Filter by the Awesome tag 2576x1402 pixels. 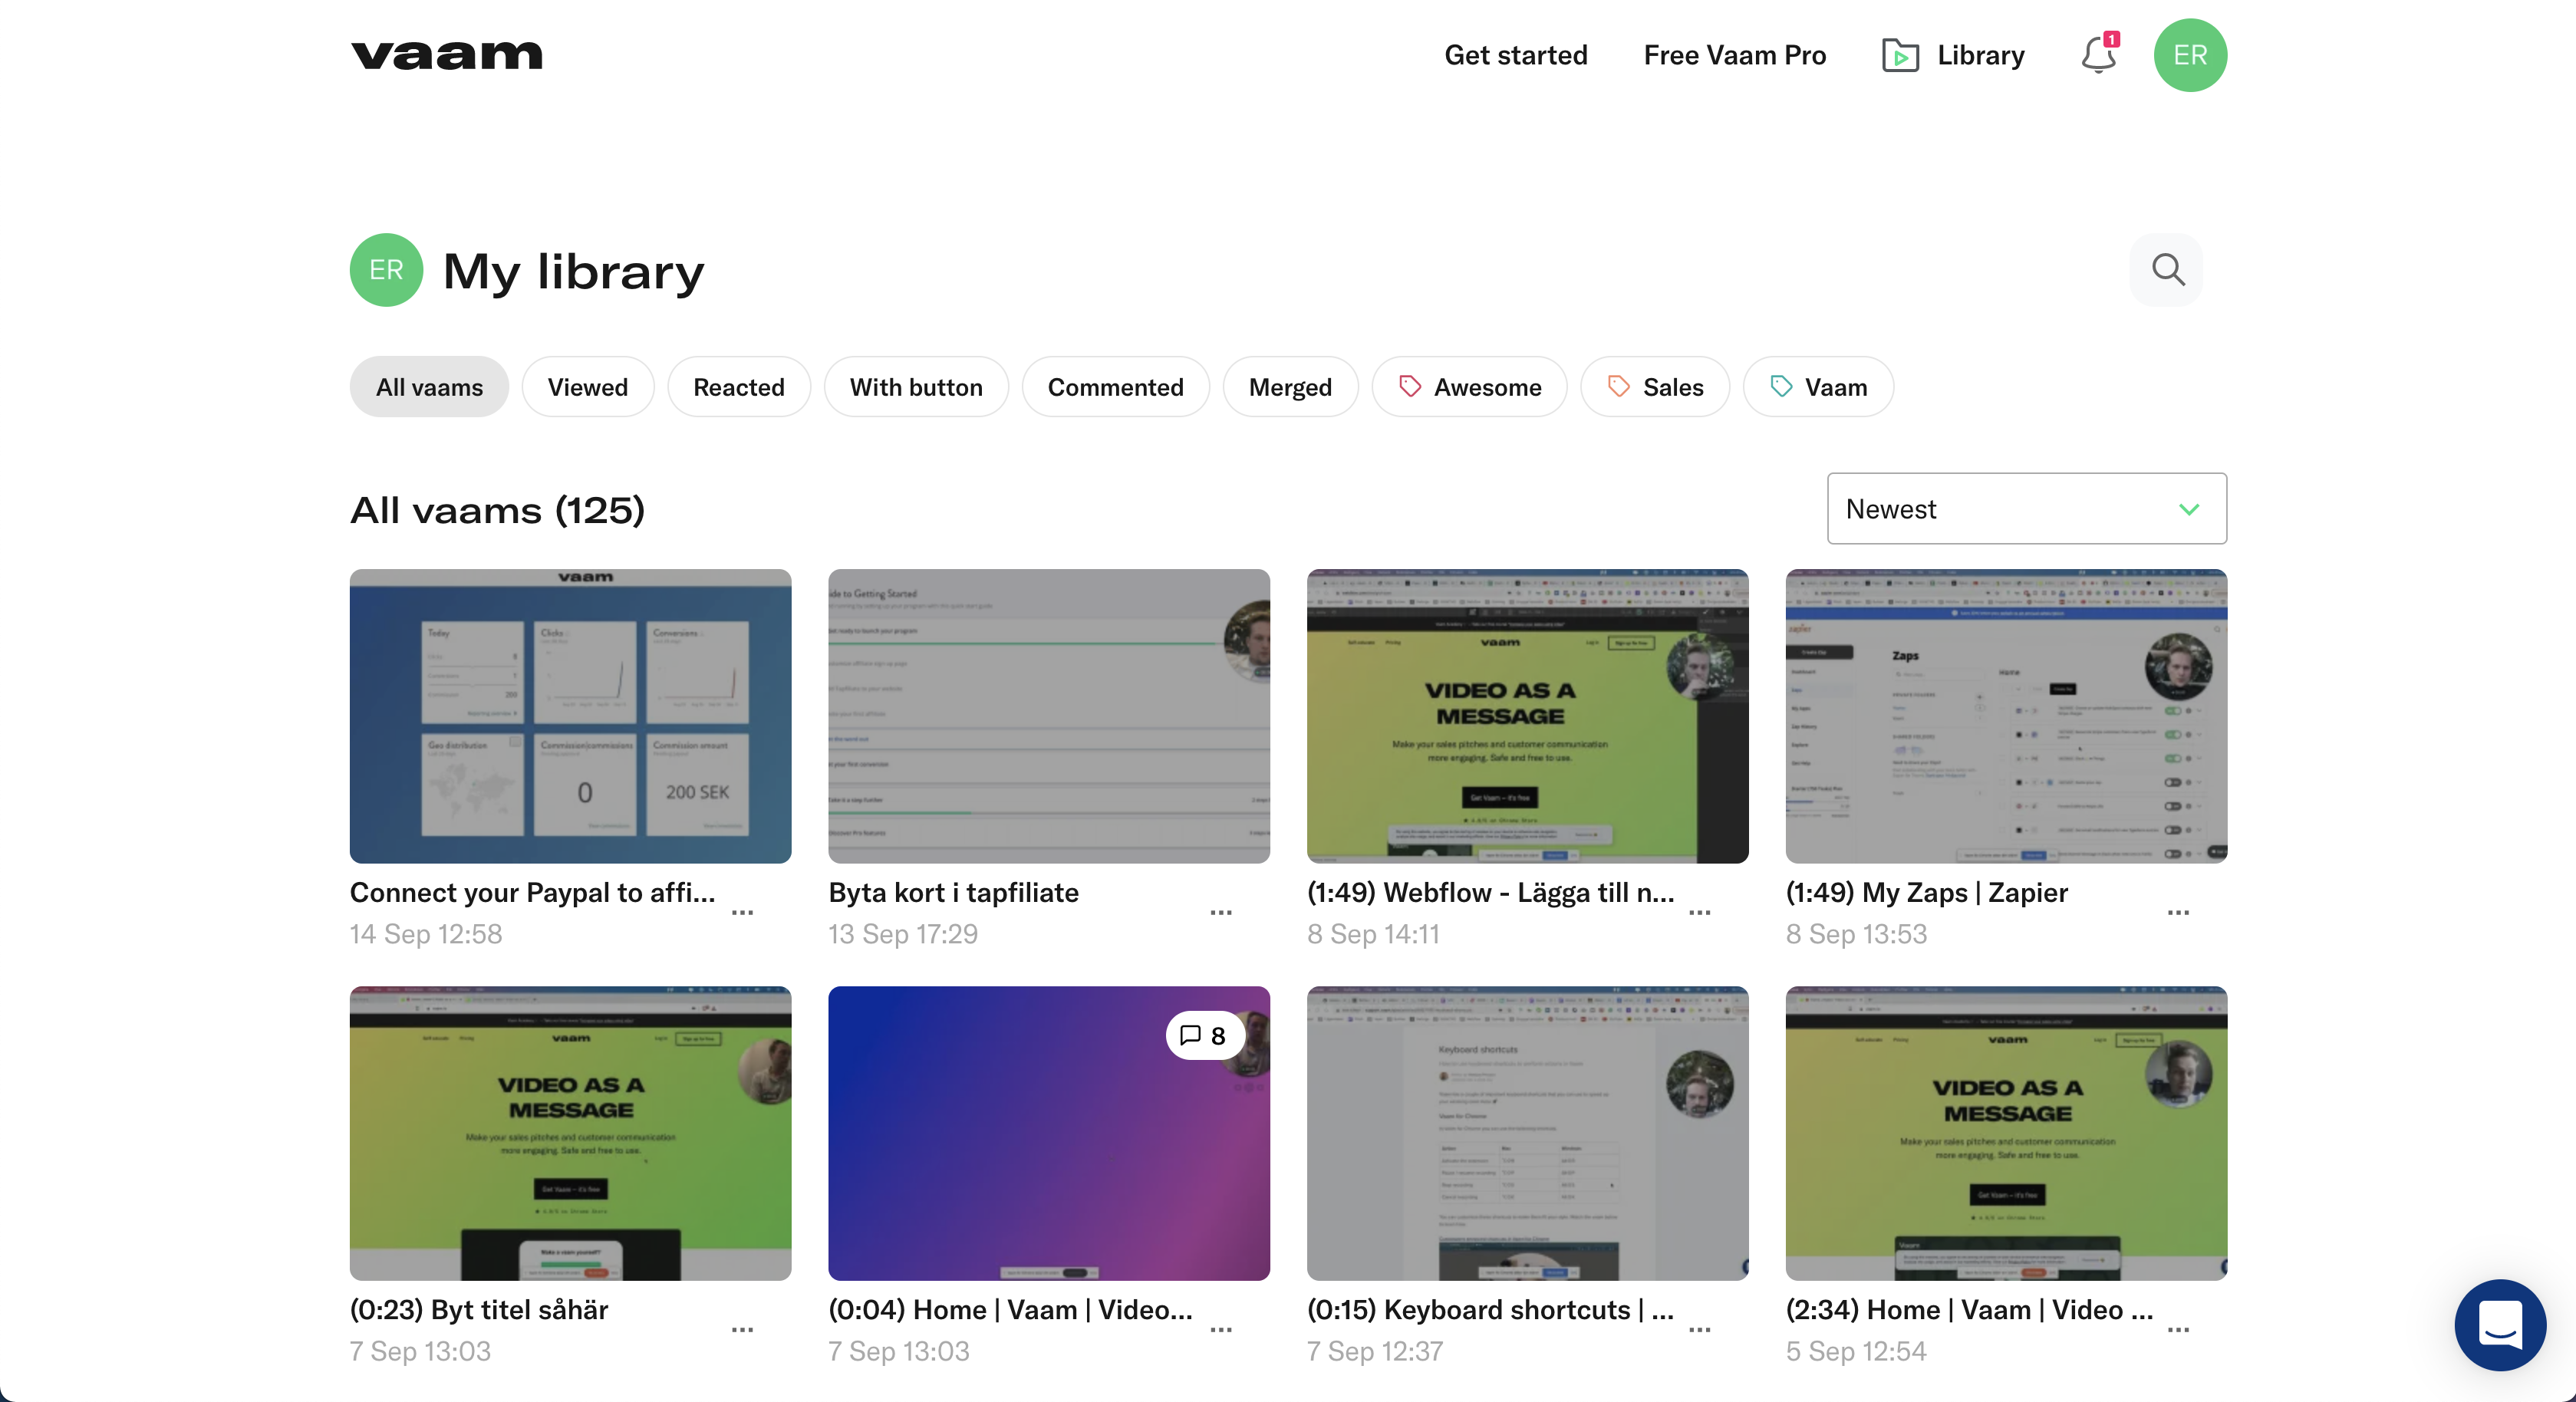click(x=1469, y=387)
